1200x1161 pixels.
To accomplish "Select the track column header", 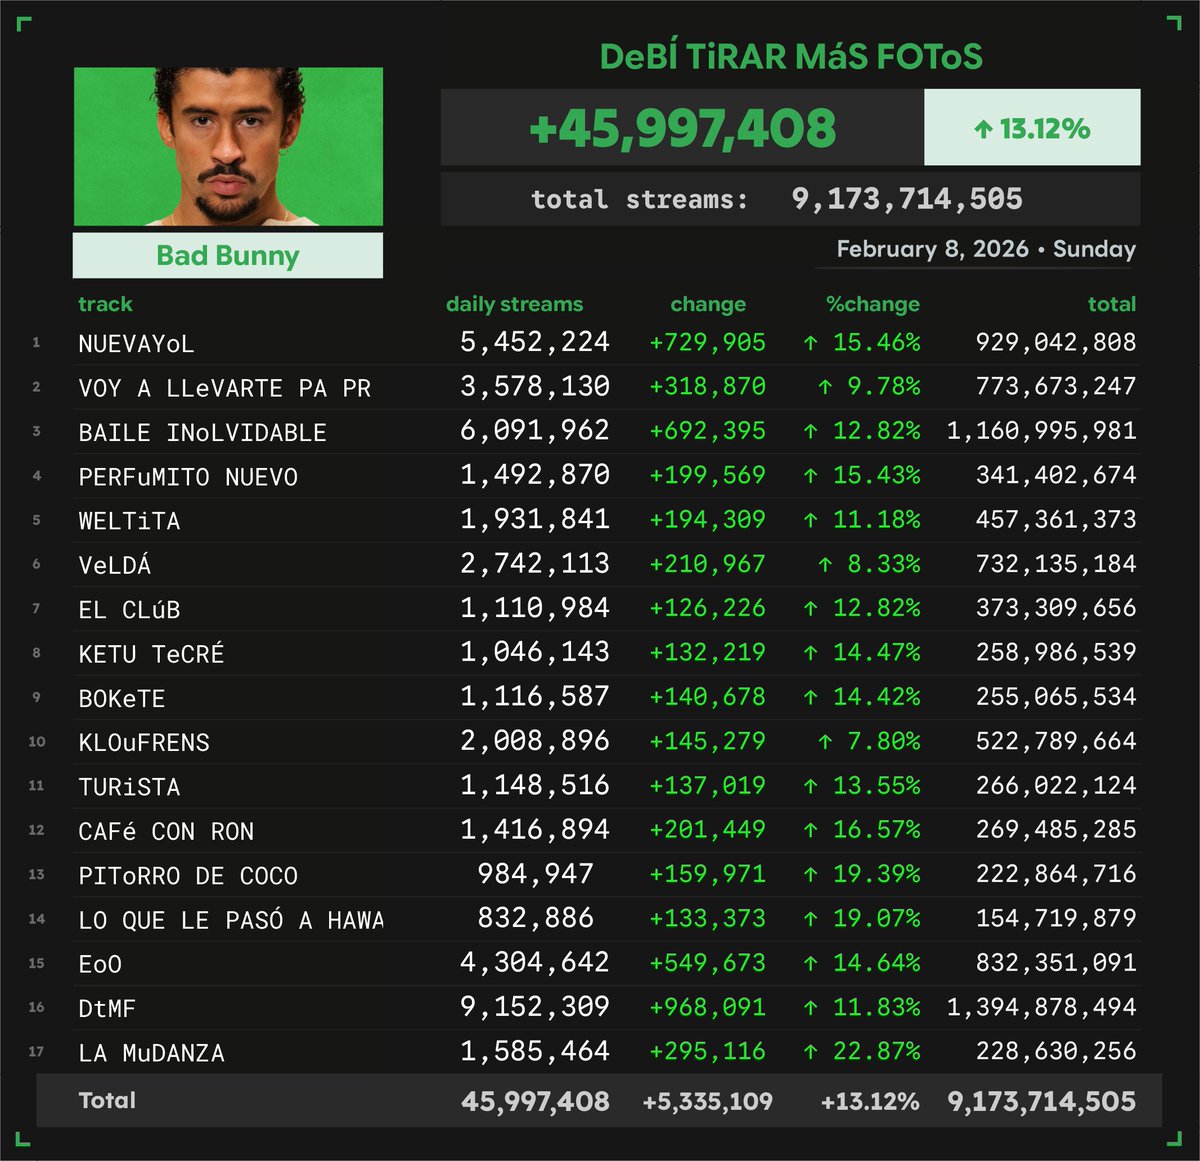I will tap(106, 304).
